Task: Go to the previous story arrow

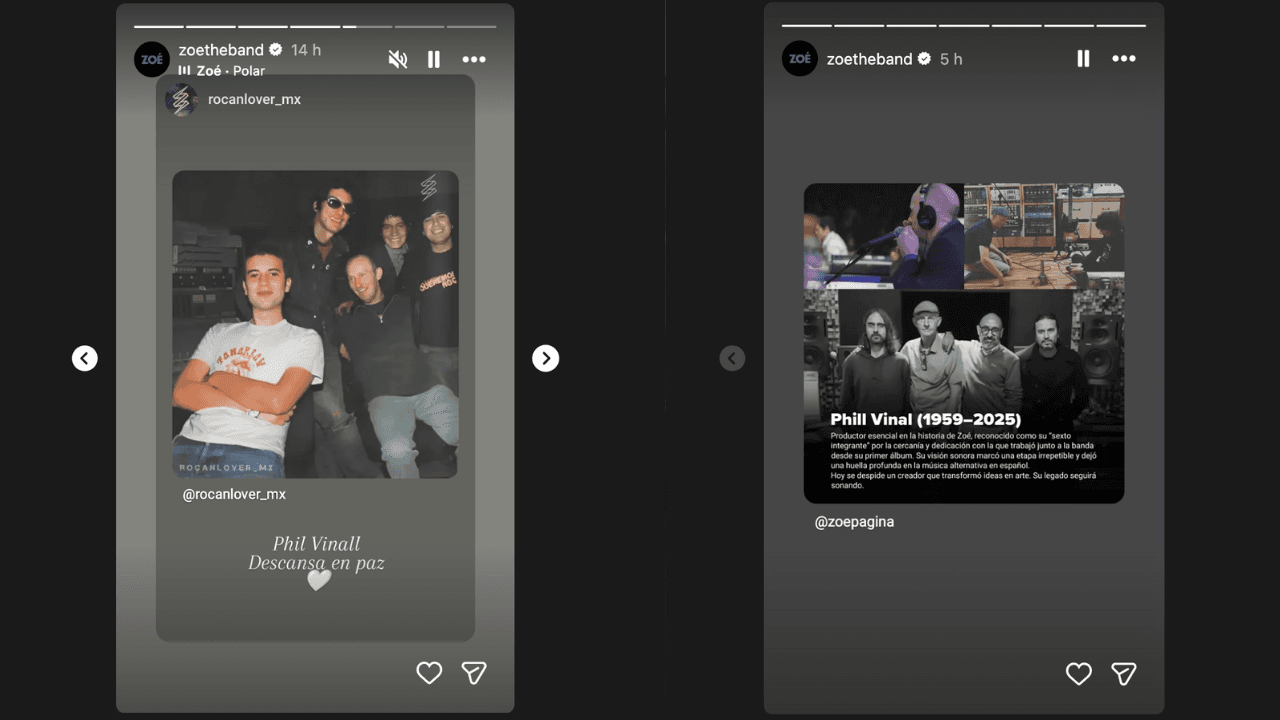Action: pos(85,358)
